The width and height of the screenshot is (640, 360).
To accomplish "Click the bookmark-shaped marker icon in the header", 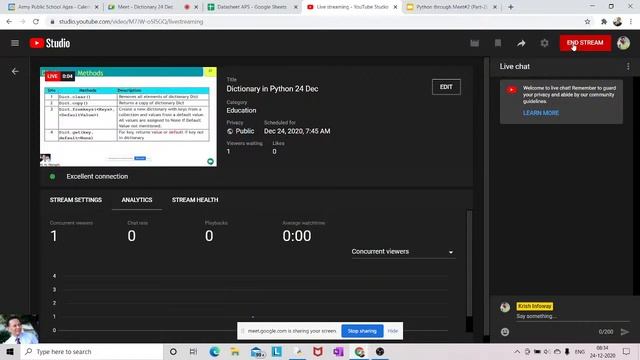I will (x=498, y=43).
